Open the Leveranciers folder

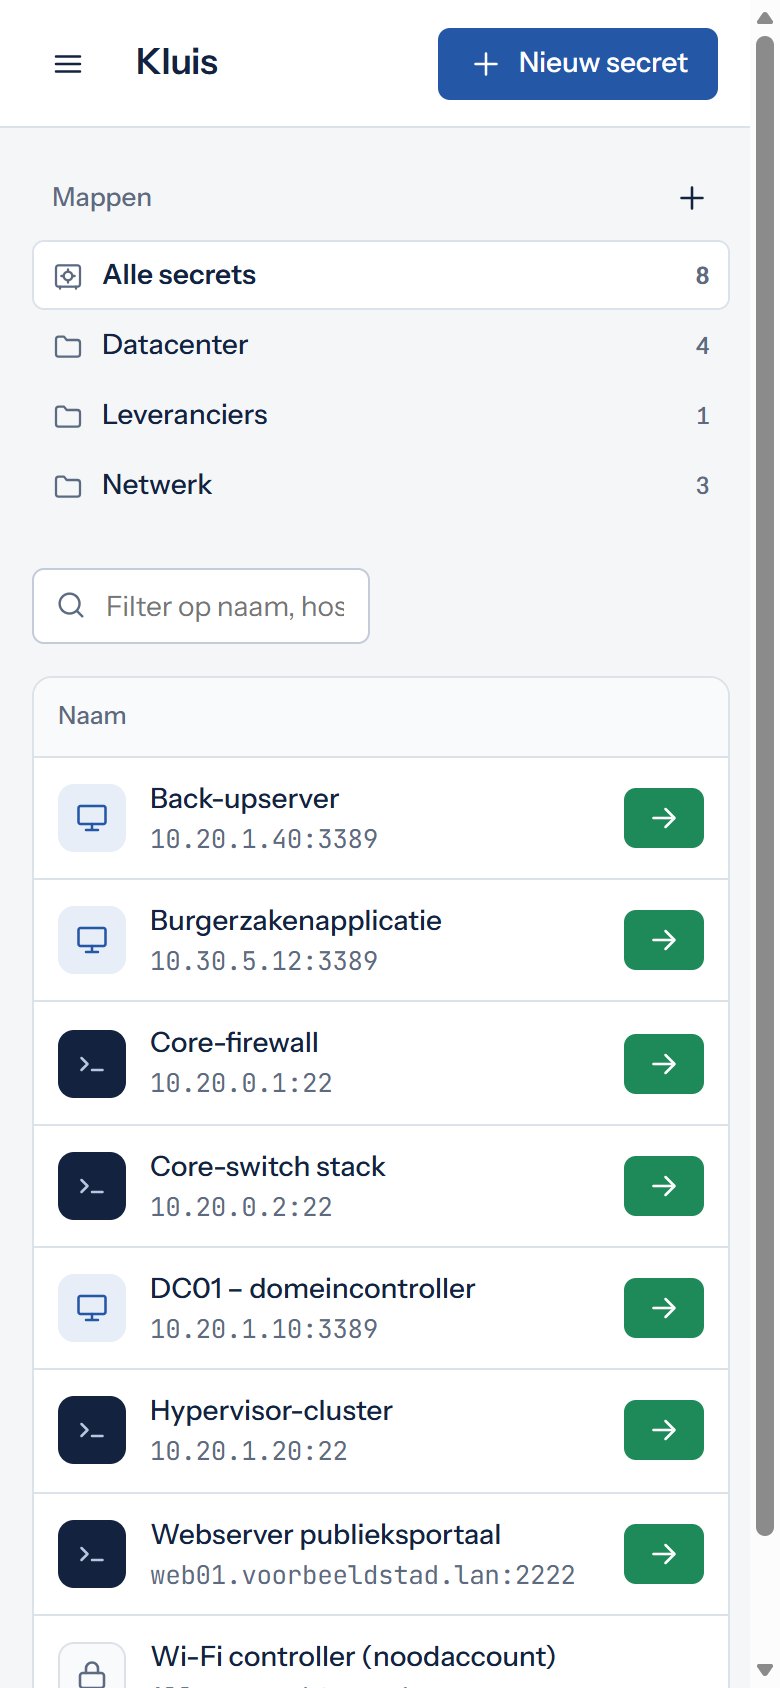point(381,415)
